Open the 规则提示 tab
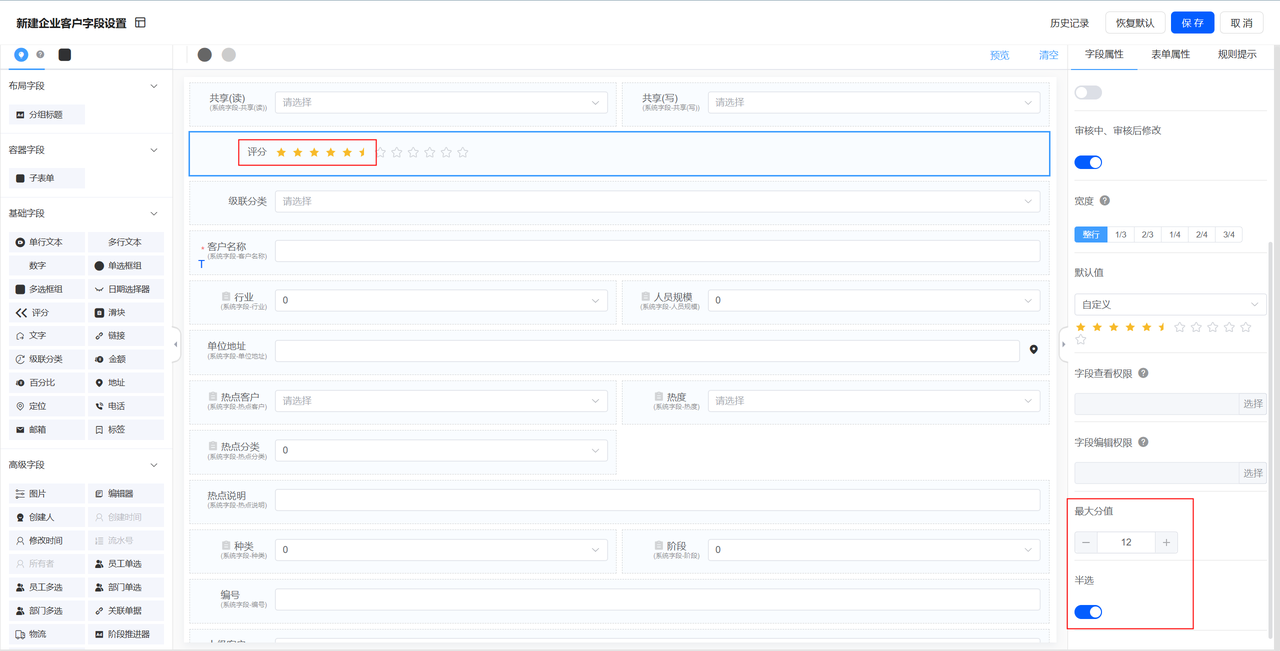Screen dimensions: 1280x651 pyautogui.click(x=1236, y=55)
